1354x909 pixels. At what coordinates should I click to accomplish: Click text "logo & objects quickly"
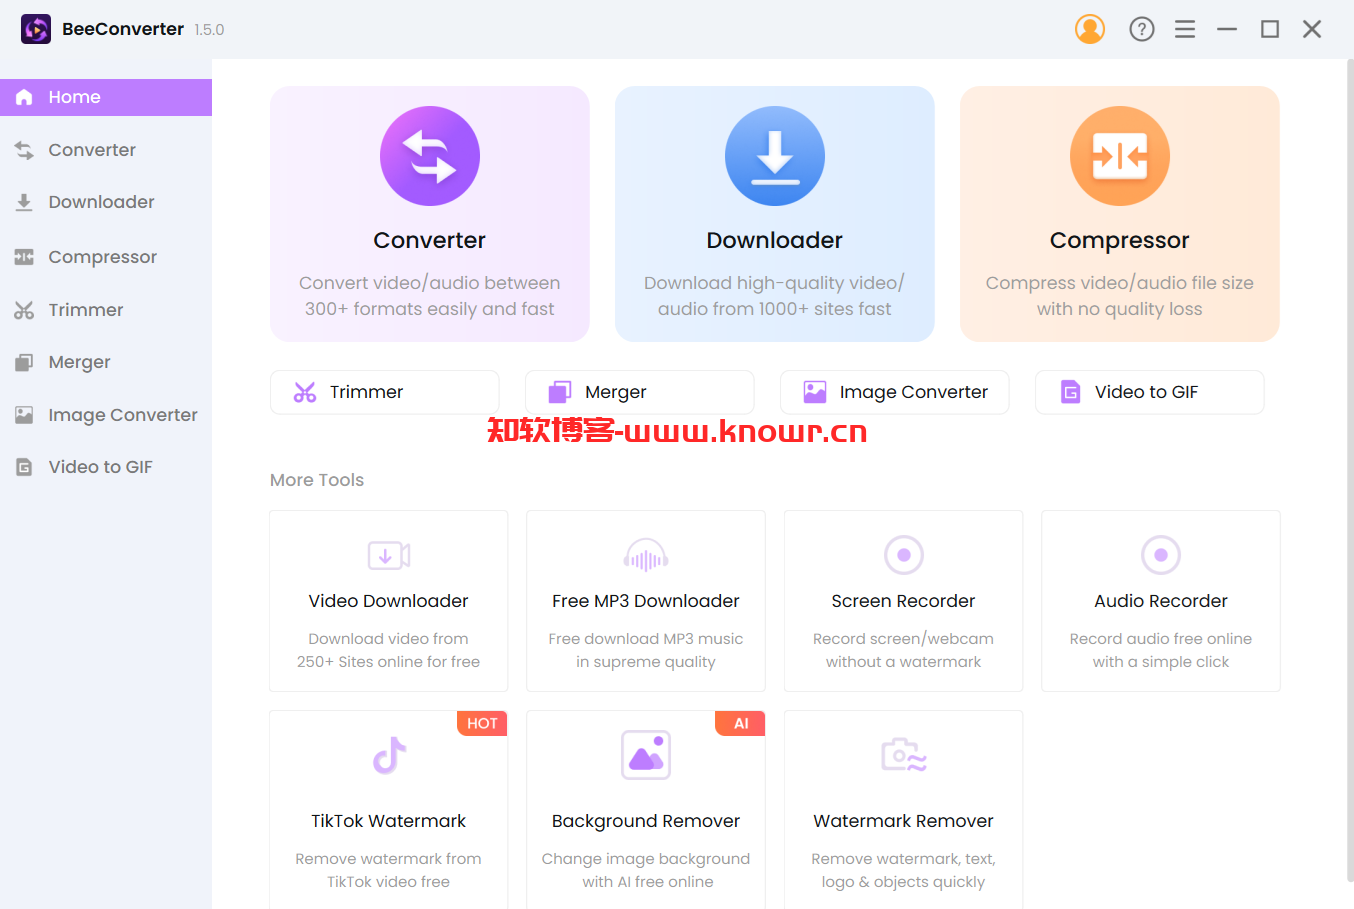click(904, 882)
